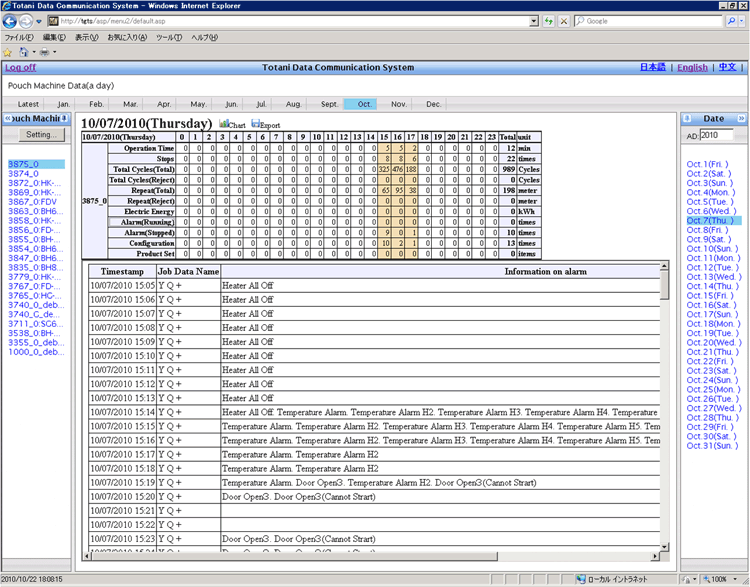Viewport: 750px width, 587px height.
Task: Click the horizontal scrollbar left arrow
Action: point(87,556)
